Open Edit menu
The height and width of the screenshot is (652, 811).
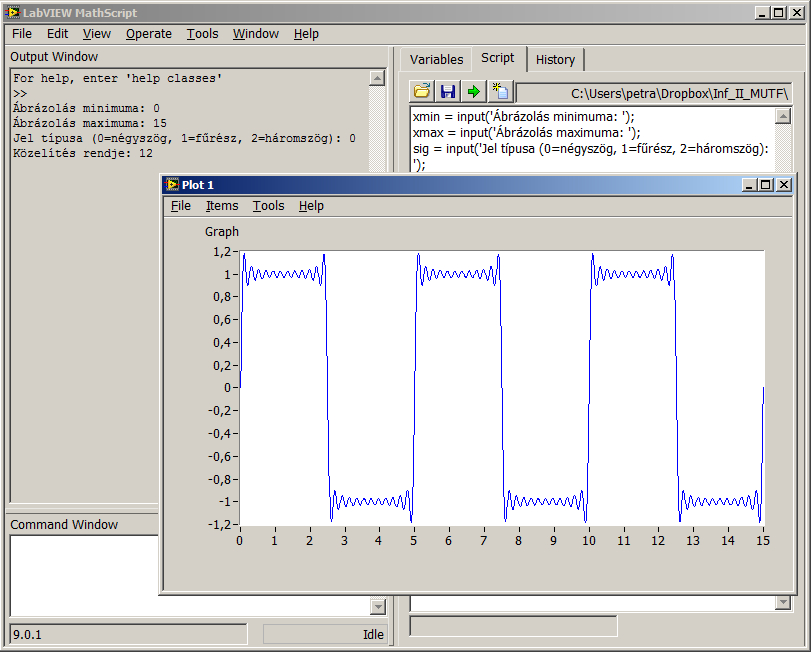click(x=57, y=34)
